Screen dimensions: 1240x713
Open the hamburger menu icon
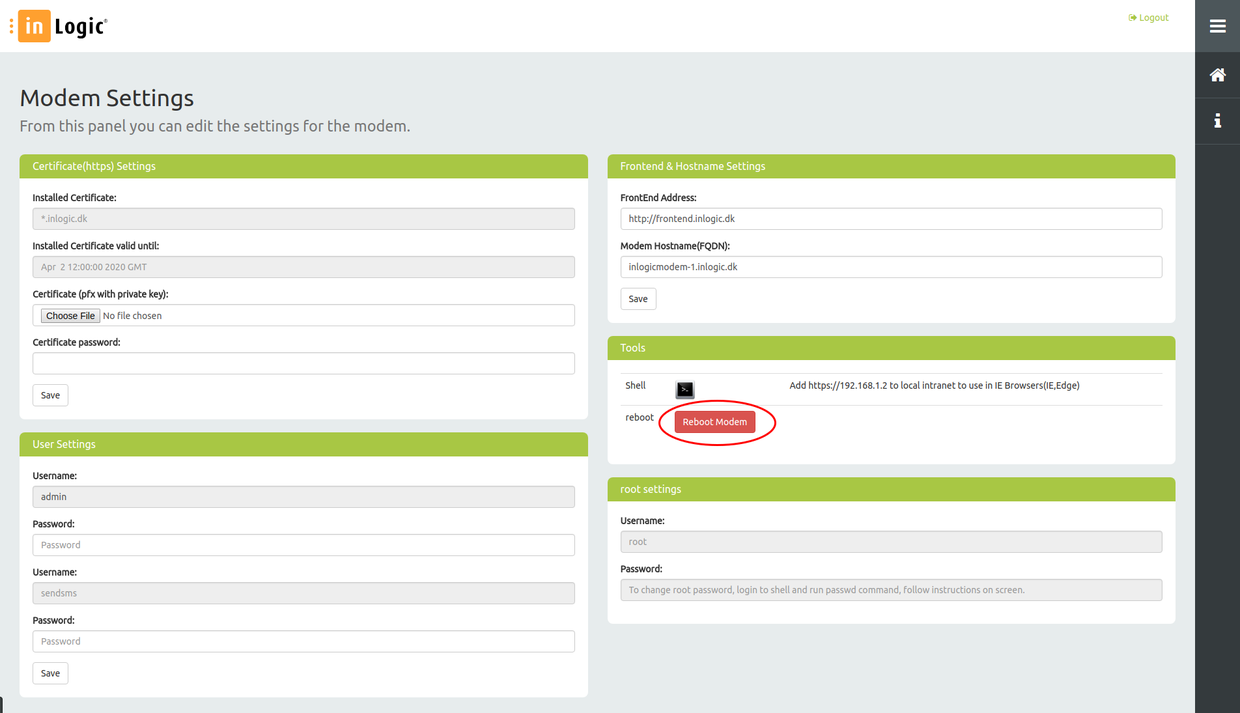coord(1217,26)
